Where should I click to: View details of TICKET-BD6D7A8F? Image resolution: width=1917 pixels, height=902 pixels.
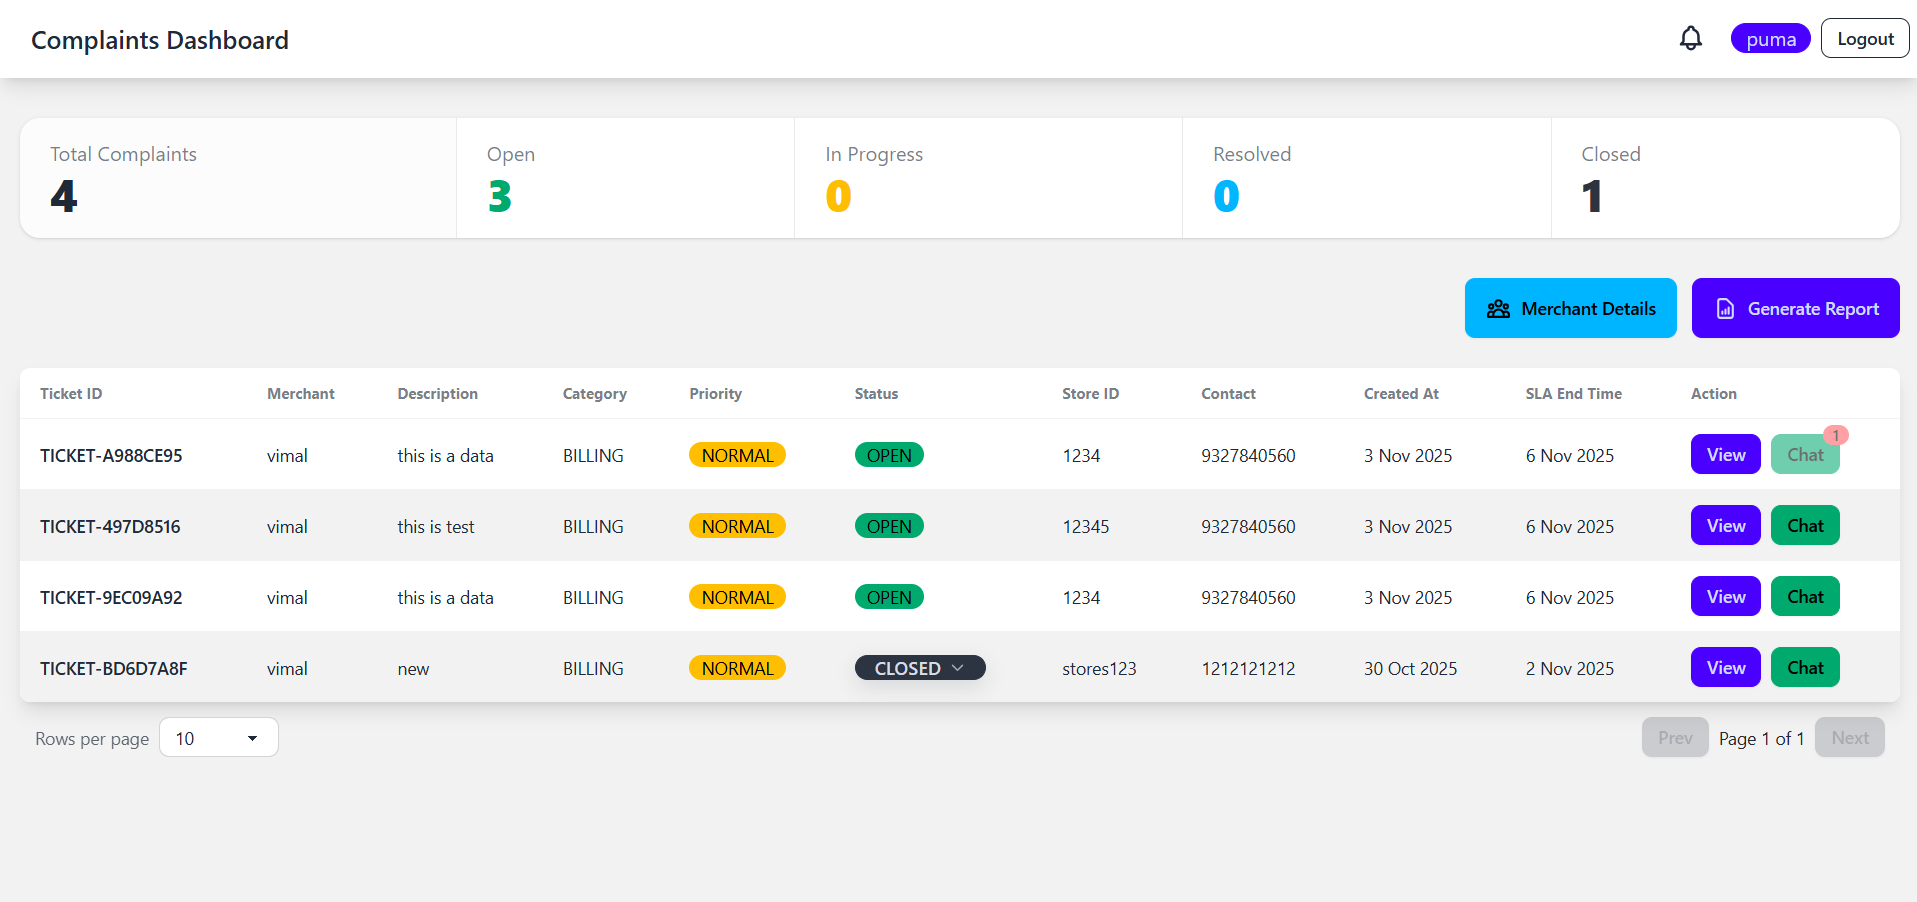[x=1724, y=667]
